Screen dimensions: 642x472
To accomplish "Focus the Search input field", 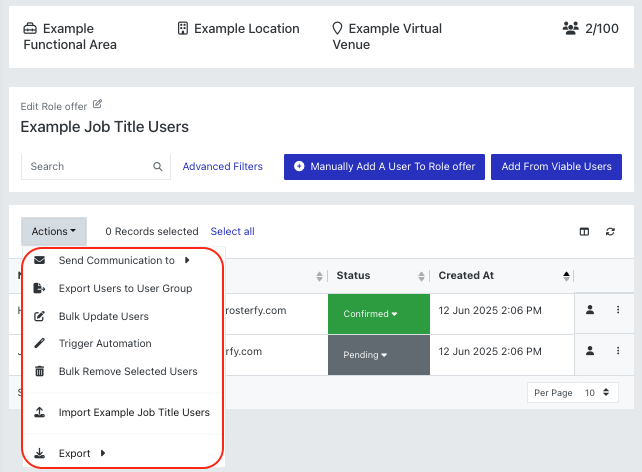I will click(96, 167).
